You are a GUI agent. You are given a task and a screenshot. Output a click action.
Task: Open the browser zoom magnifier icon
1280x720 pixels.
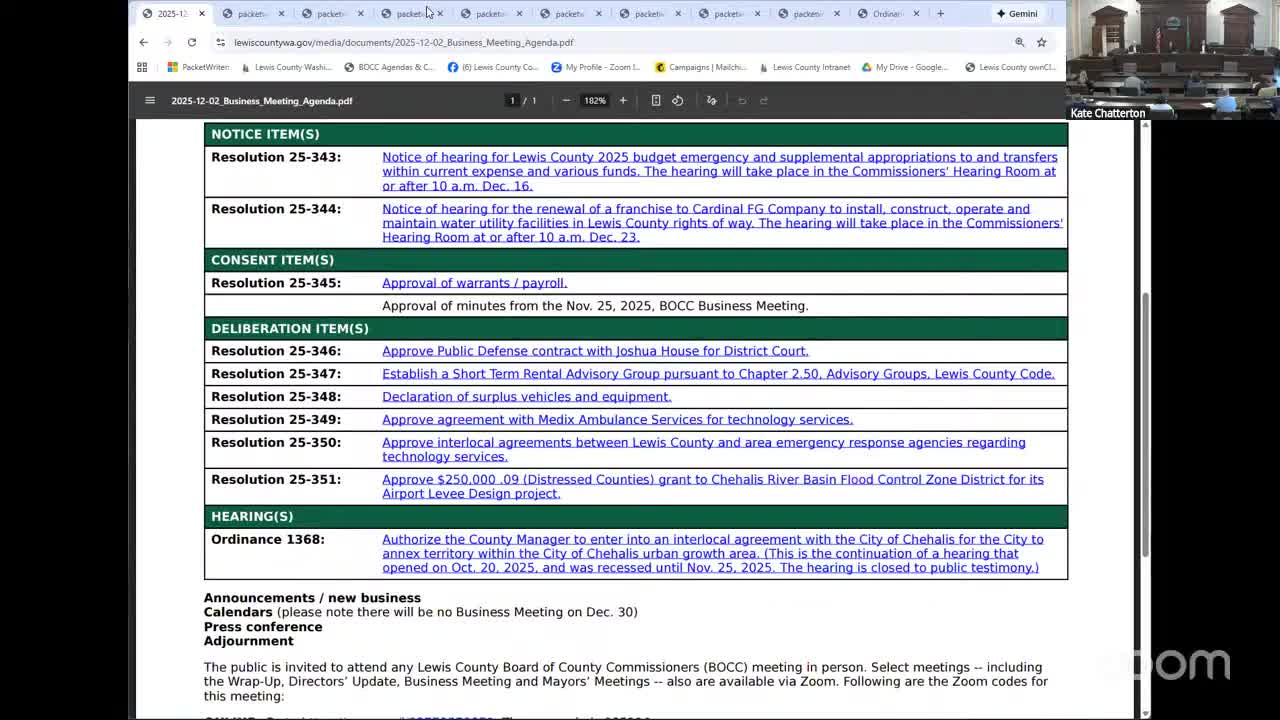pyautogui.click(x=1019, y=42)
